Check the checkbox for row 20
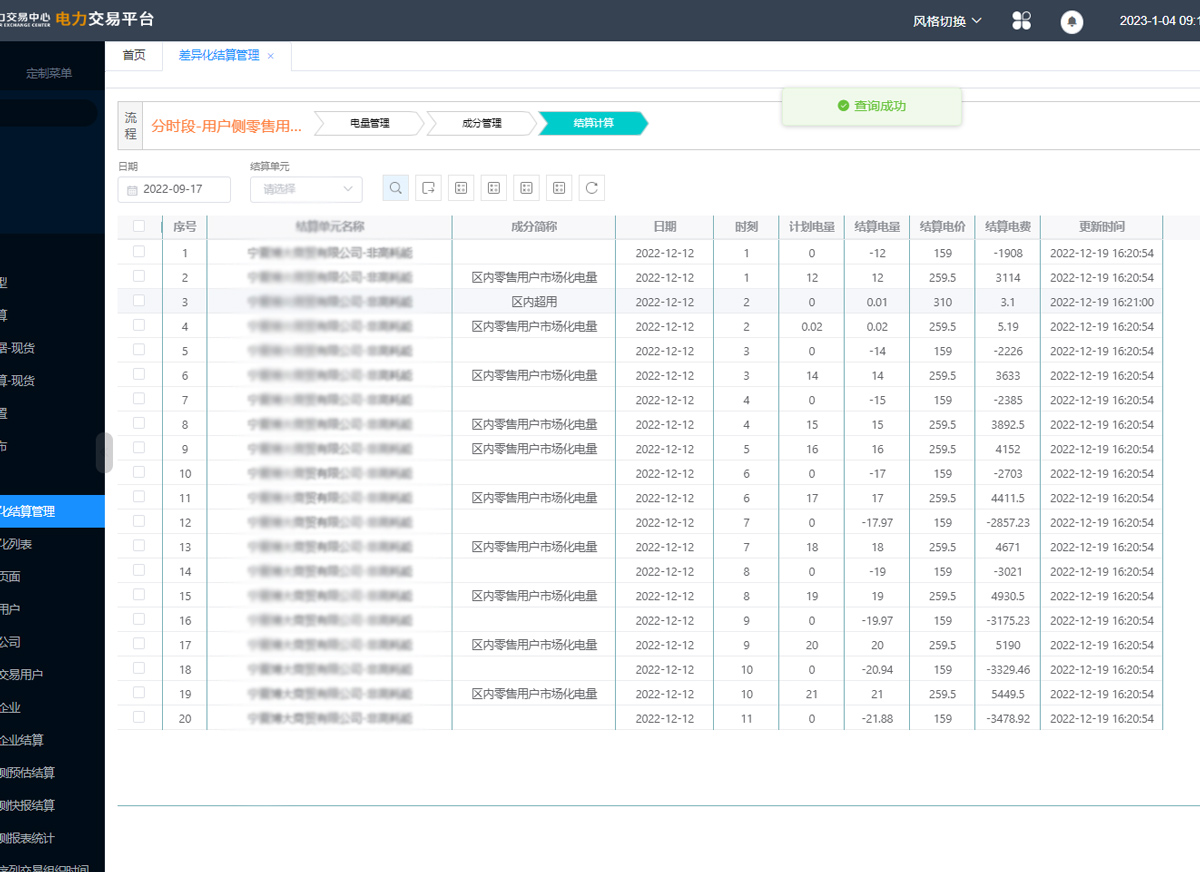Viewport: 1200px width, 872px height. point(139,717)
